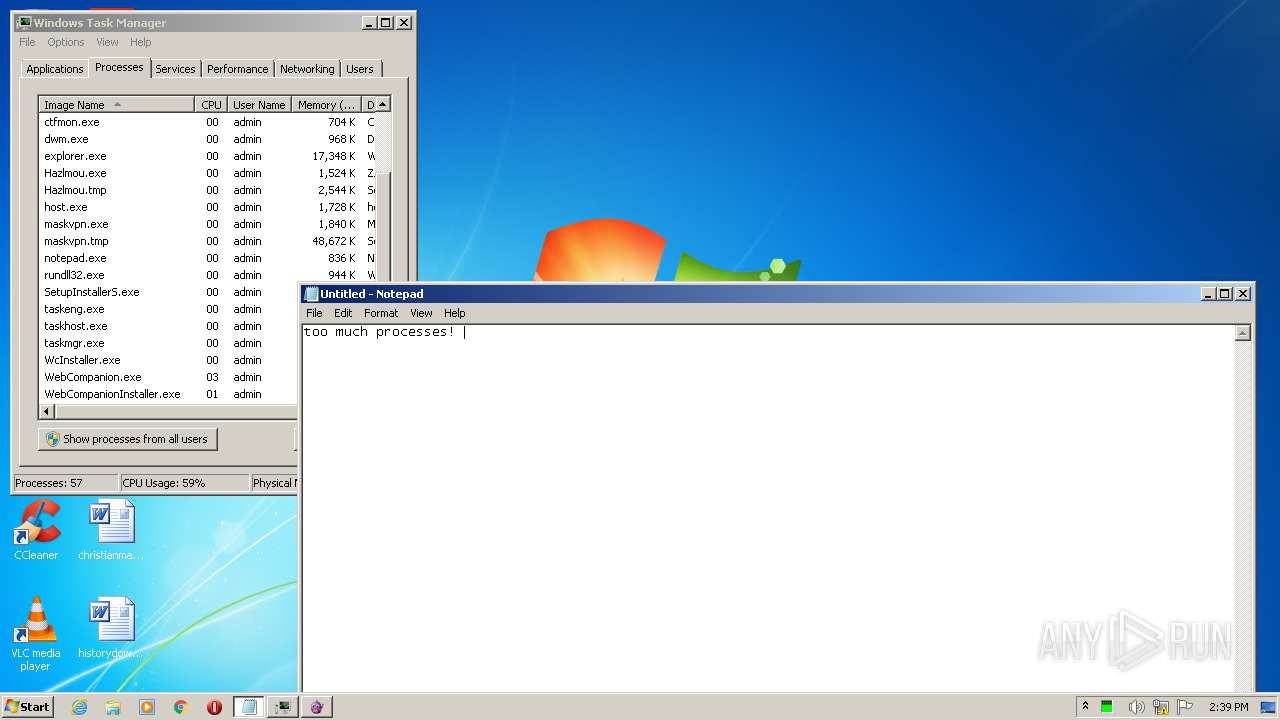Click the purple teapot taskbar application

click(x=317, y=707)
